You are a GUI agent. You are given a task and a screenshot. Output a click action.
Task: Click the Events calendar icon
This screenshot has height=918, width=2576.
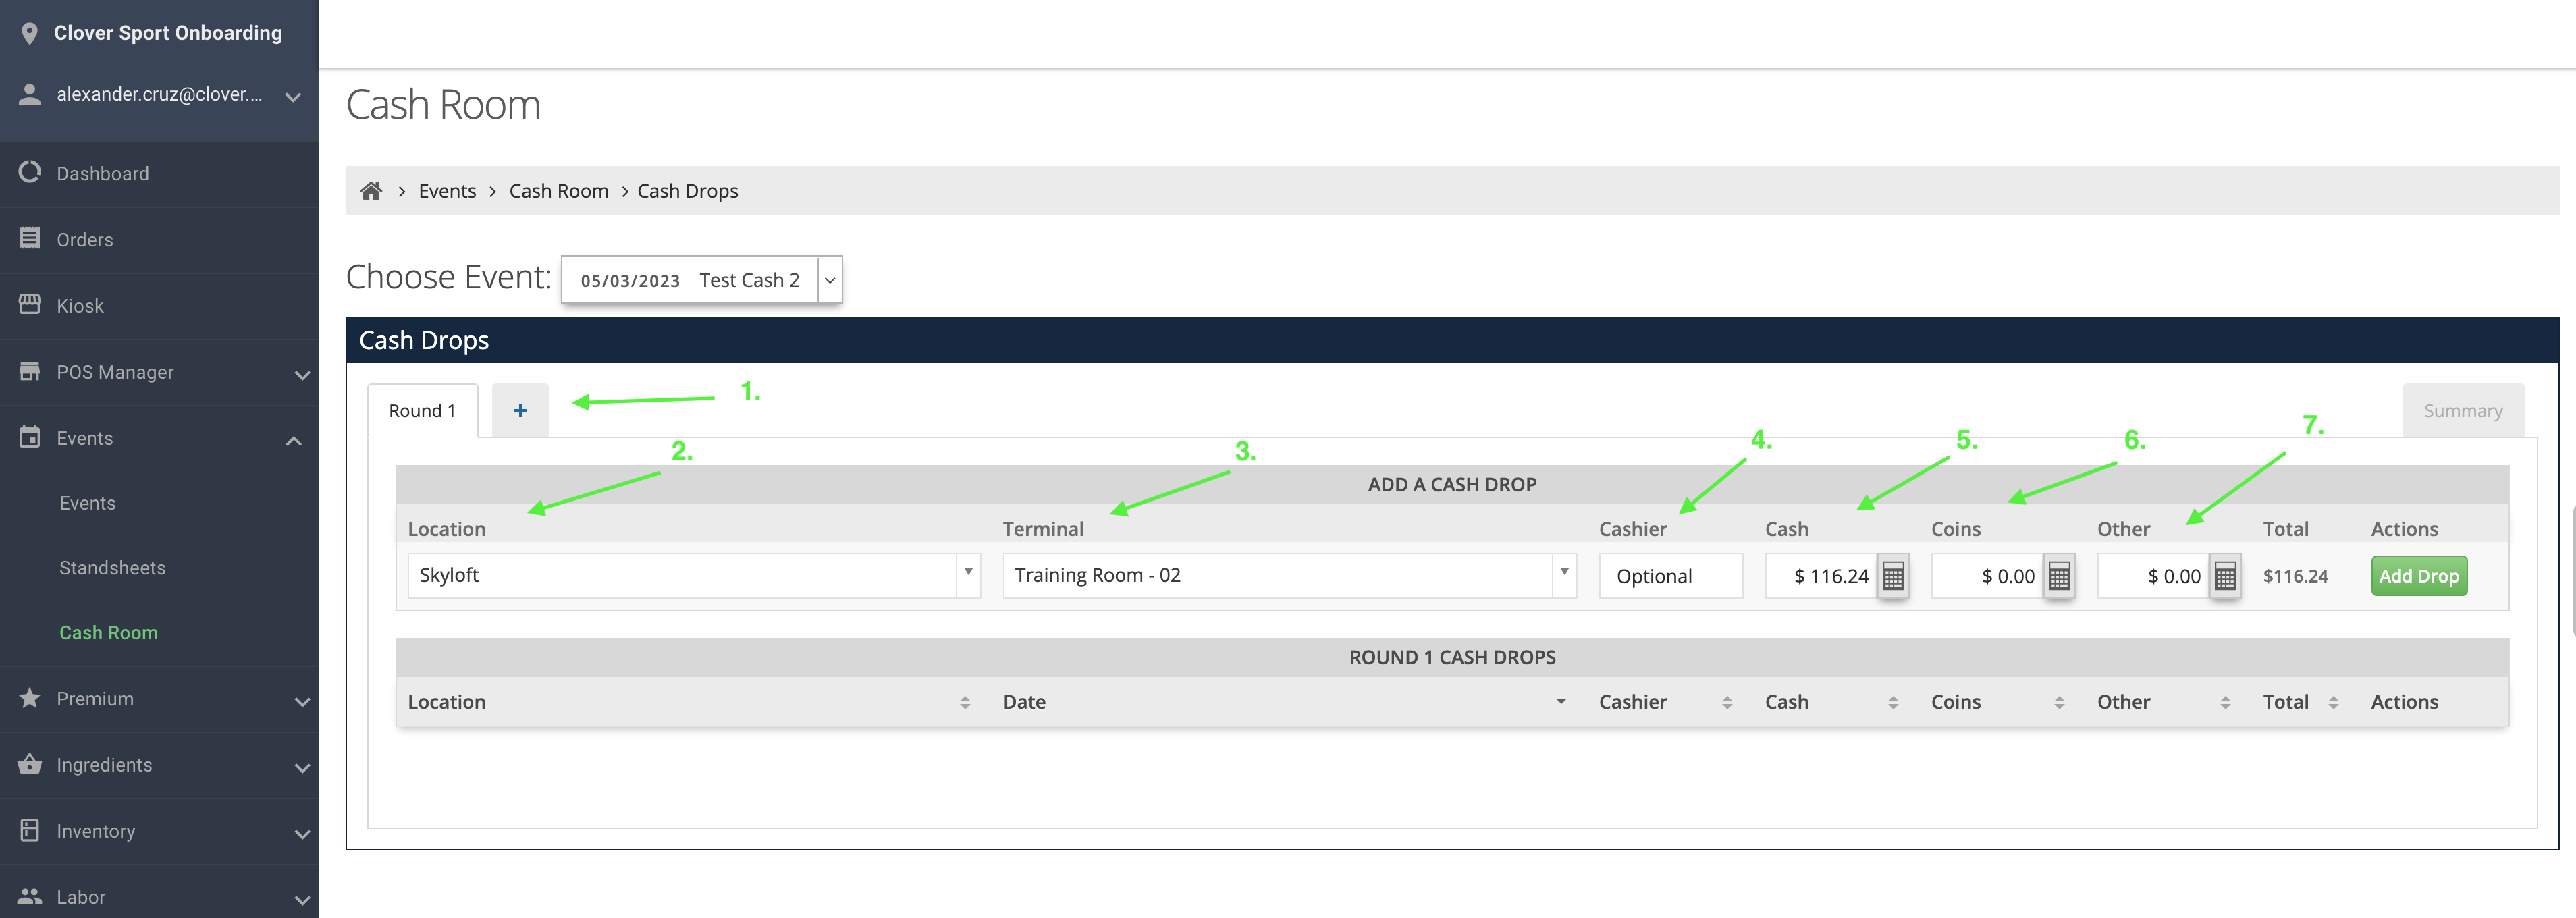30,437
